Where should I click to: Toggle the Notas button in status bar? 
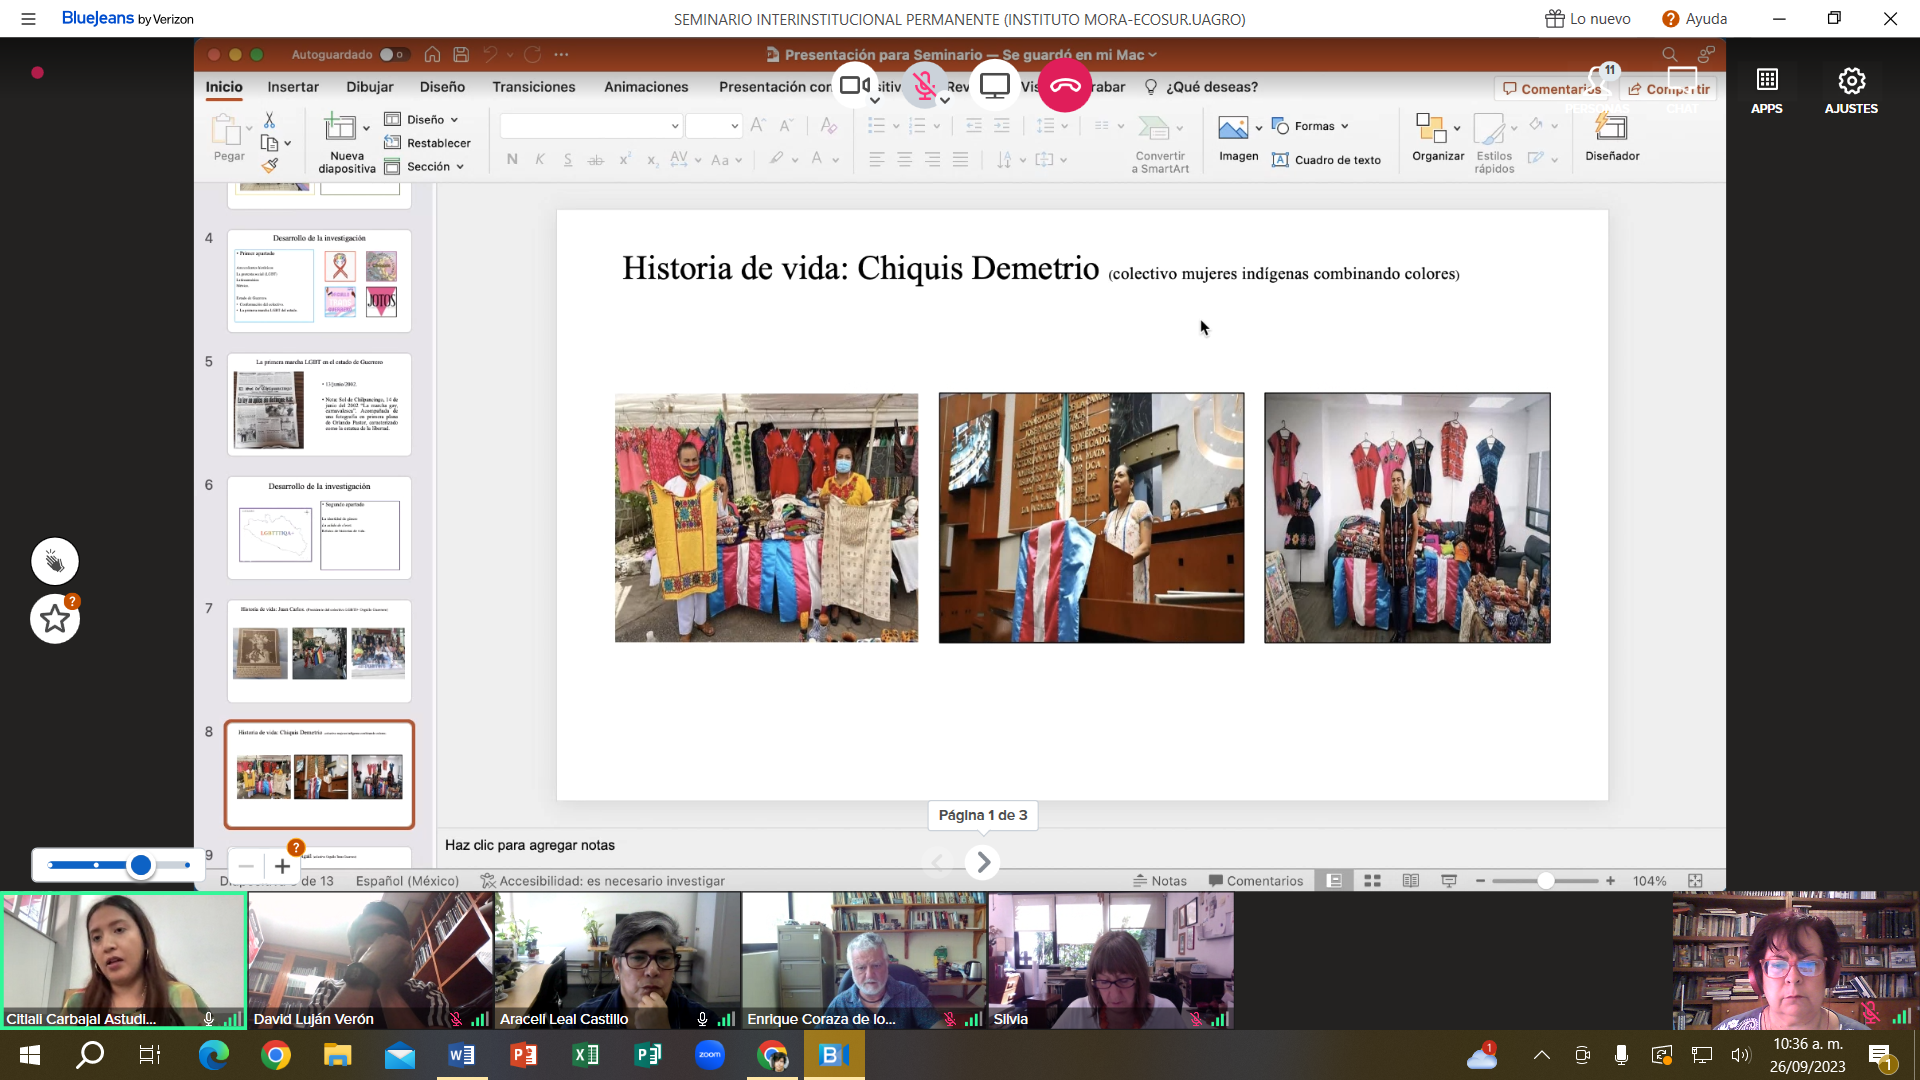coord(1160,881)
